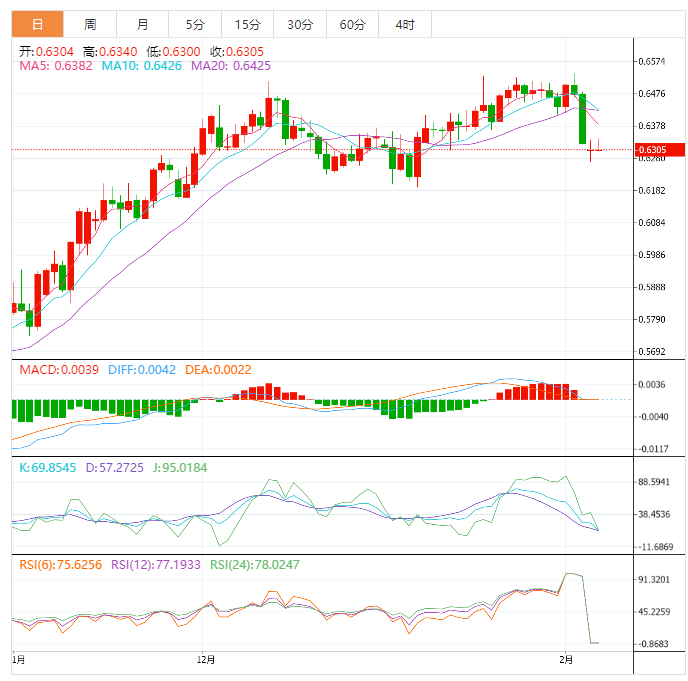Select the daily 日 chart tab
This screenshot has width=688, height=681.
pyautogui.click(x=38, y=25)
